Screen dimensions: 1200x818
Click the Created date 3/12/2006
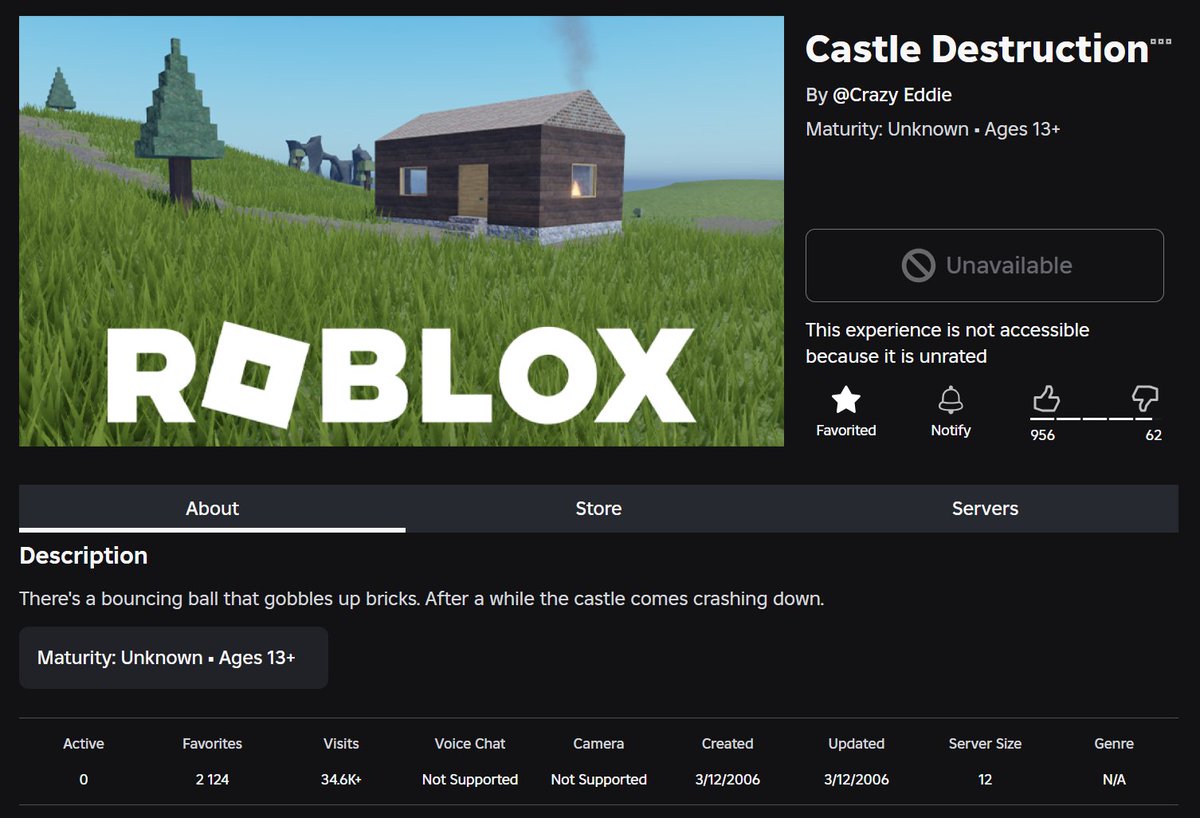point(727,779)
